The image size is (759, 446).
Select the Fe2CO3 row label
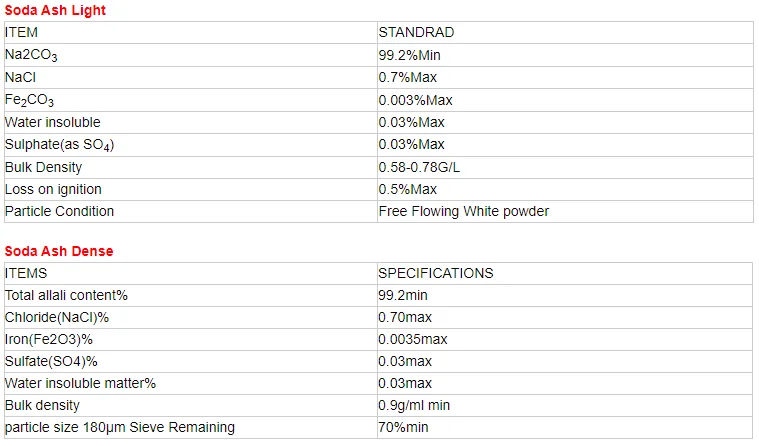click(x=30, y=101)
